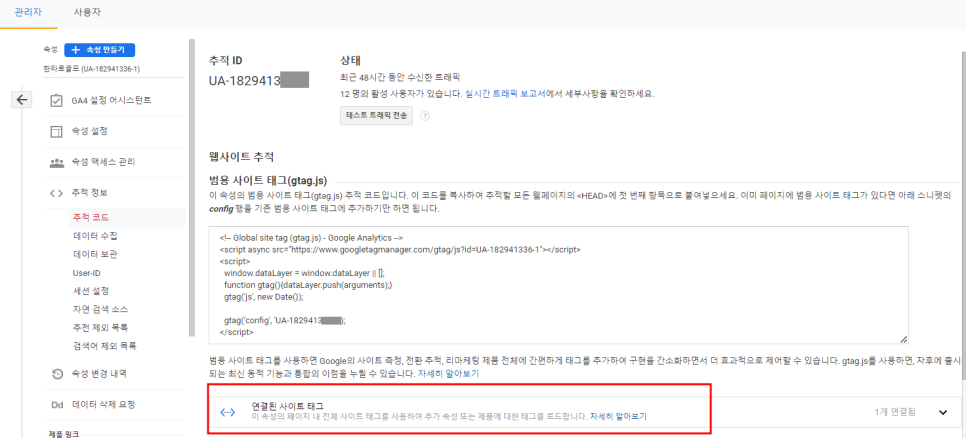This screenshot has width=966, height=438.
Task: Switch to the 사용자 tab
Action: pos(87,12)
